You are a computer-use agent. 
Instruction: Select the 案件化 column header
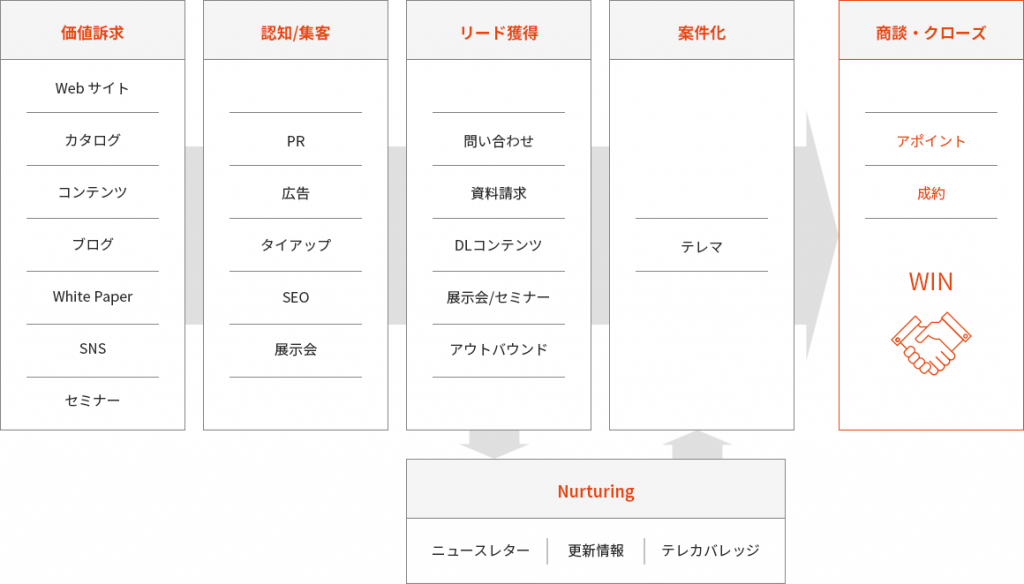pos(702,30)
